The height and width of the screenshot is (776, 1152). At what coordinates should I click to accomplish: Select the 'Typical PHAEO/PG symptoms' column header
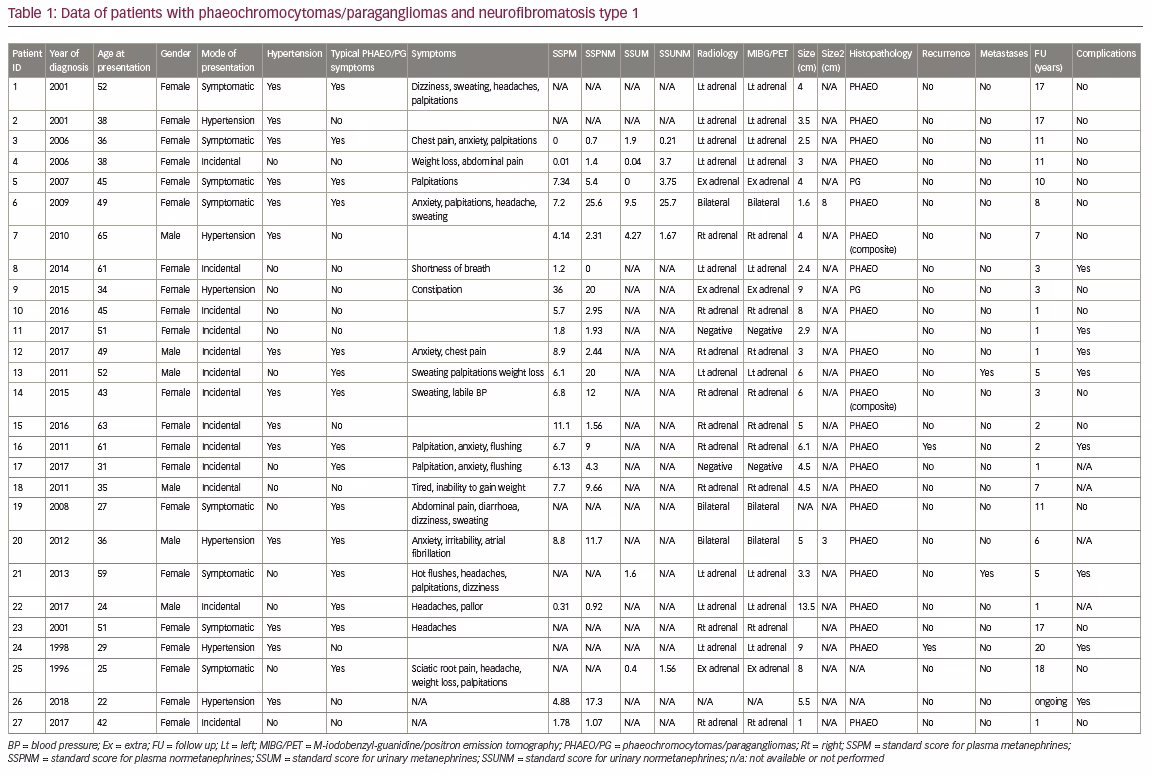[368, 60]
